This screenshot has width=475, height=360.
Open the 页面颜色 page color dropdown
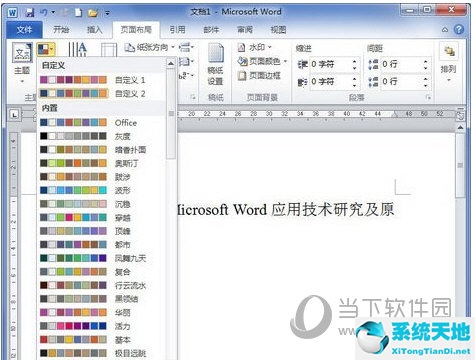(262, 61)
